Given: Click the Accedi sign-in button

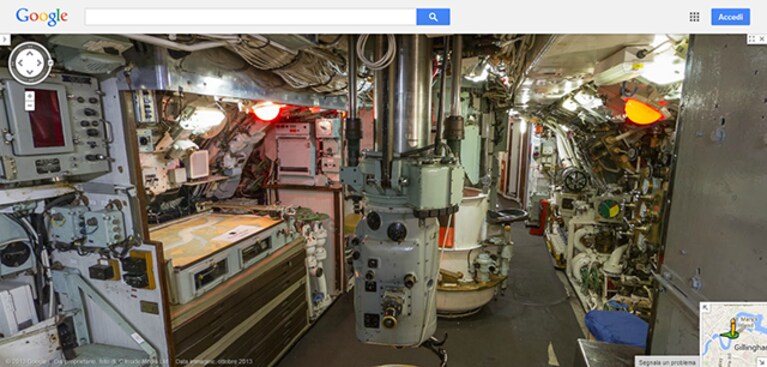Looking at the screenshot, I should click(730, 17).
